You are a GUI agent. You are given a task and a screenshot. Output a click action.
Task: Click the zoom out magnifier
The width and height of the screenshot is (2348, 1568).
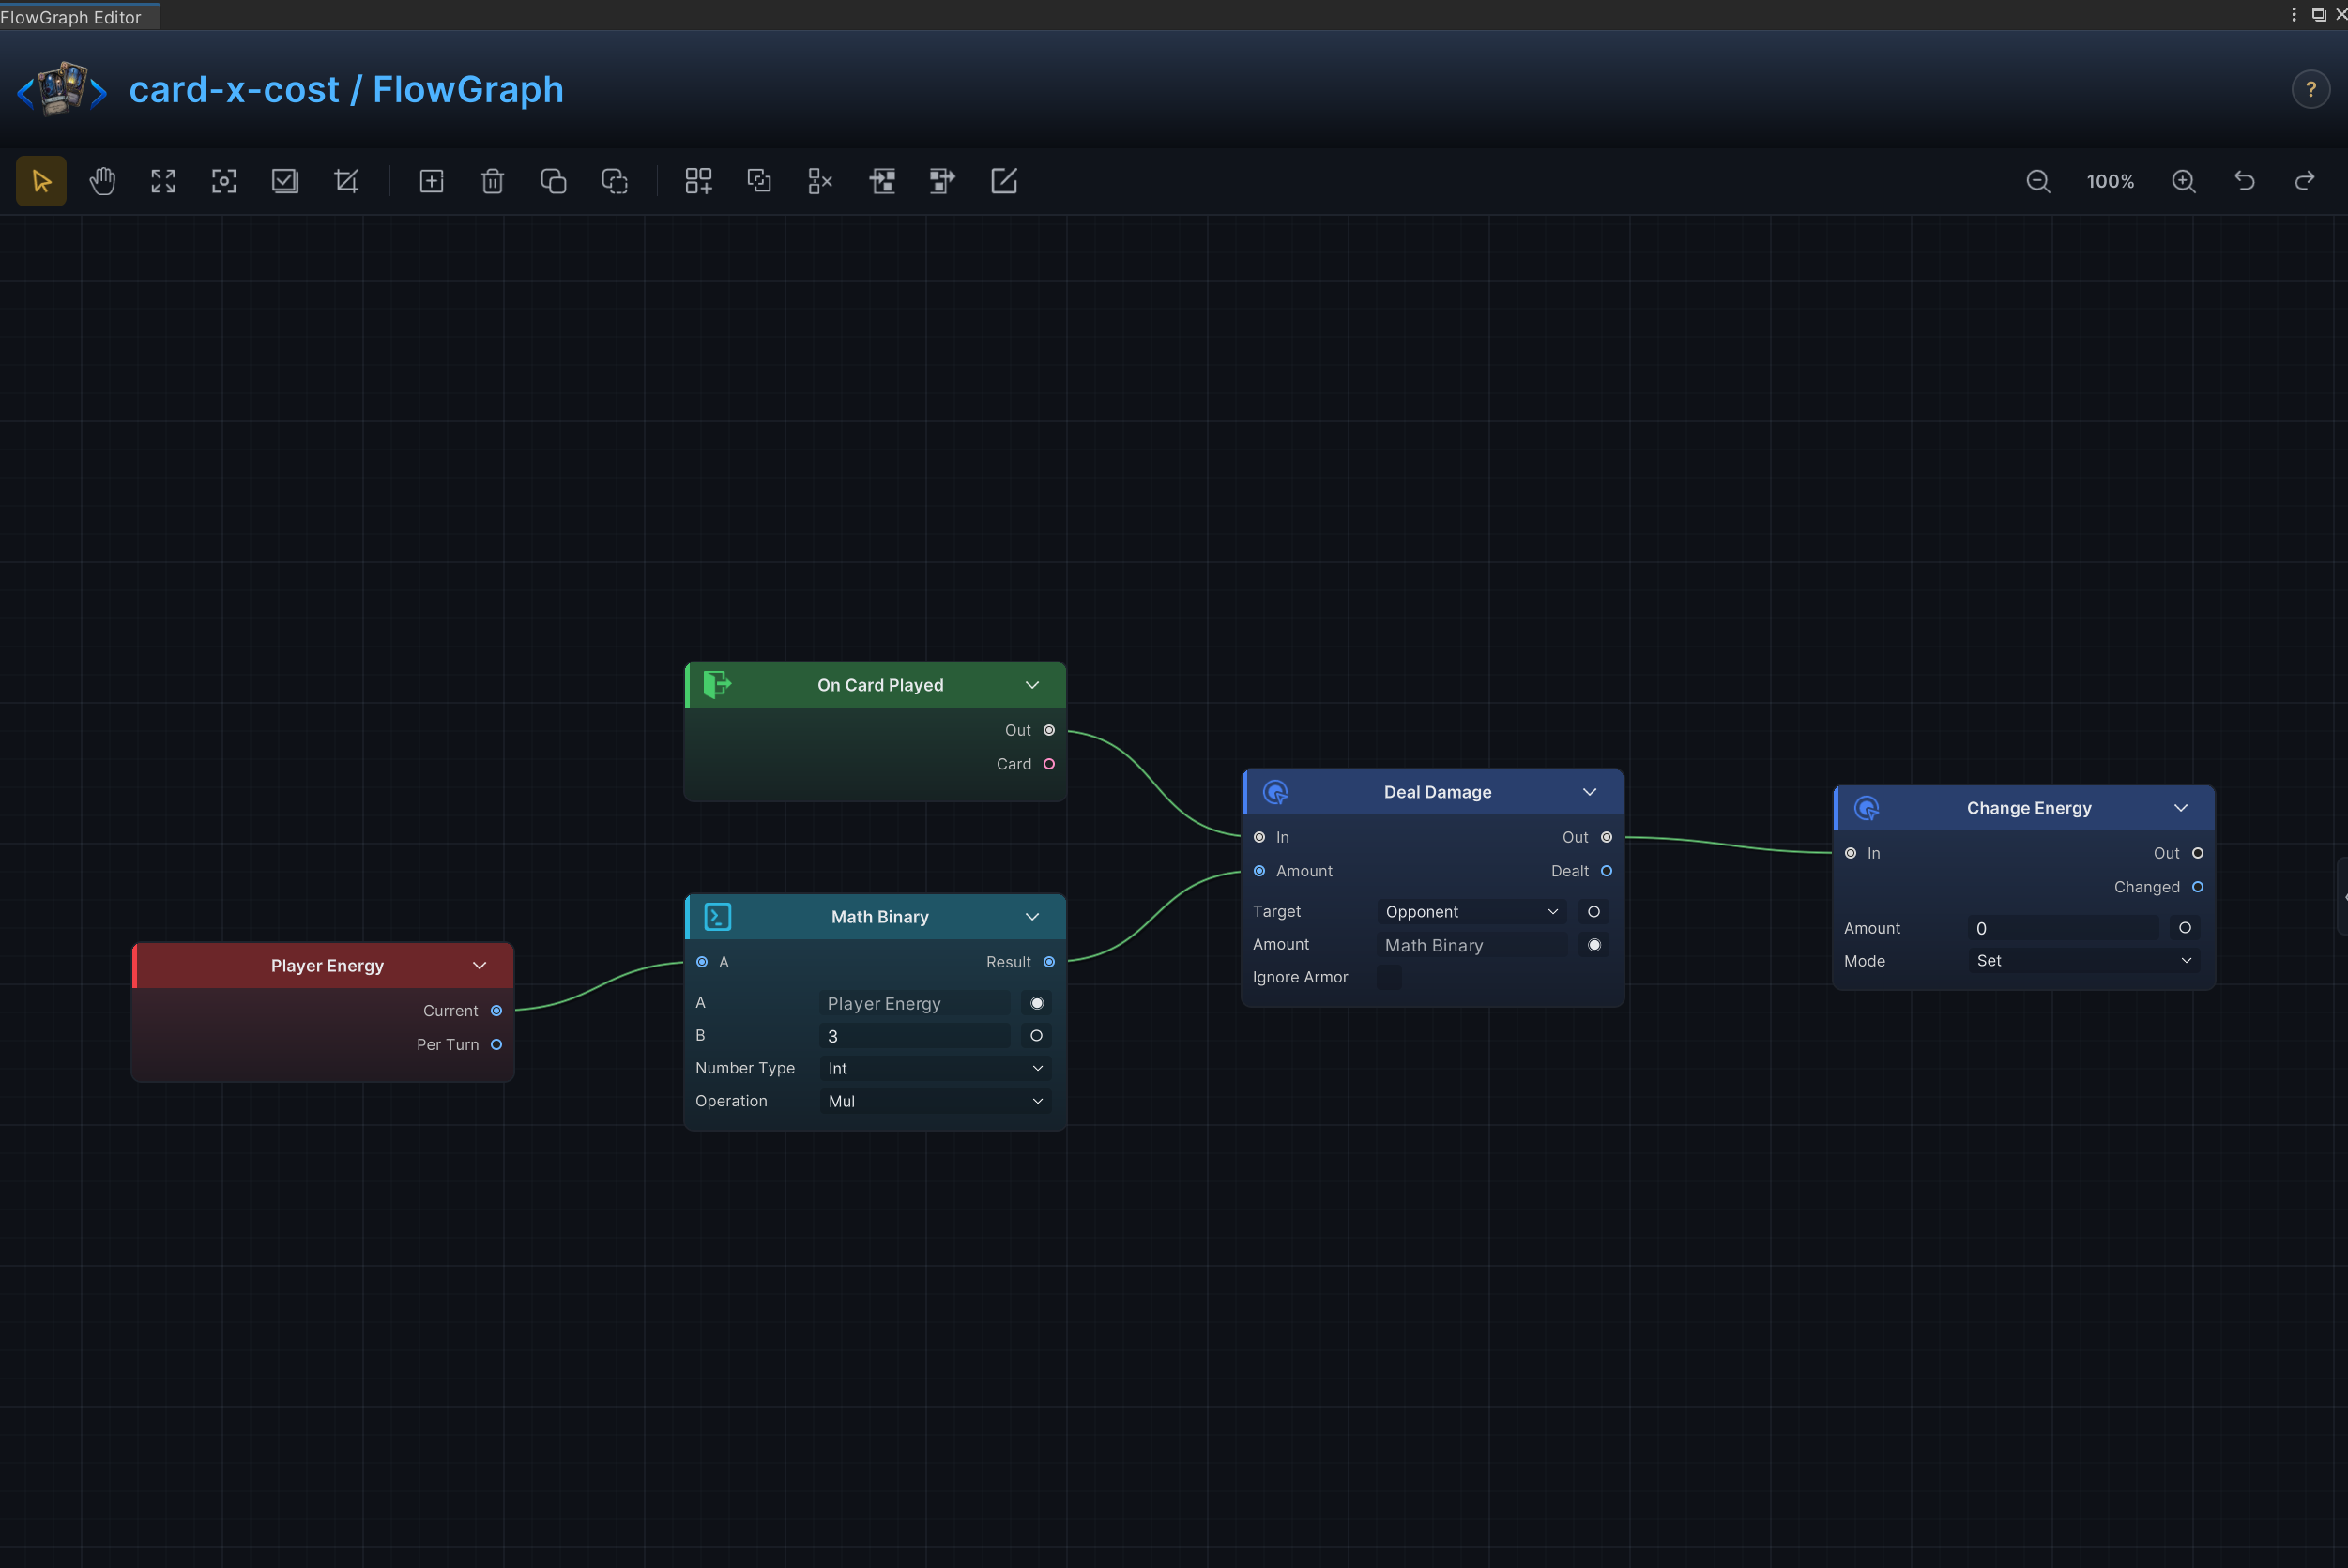point(2038,181)
